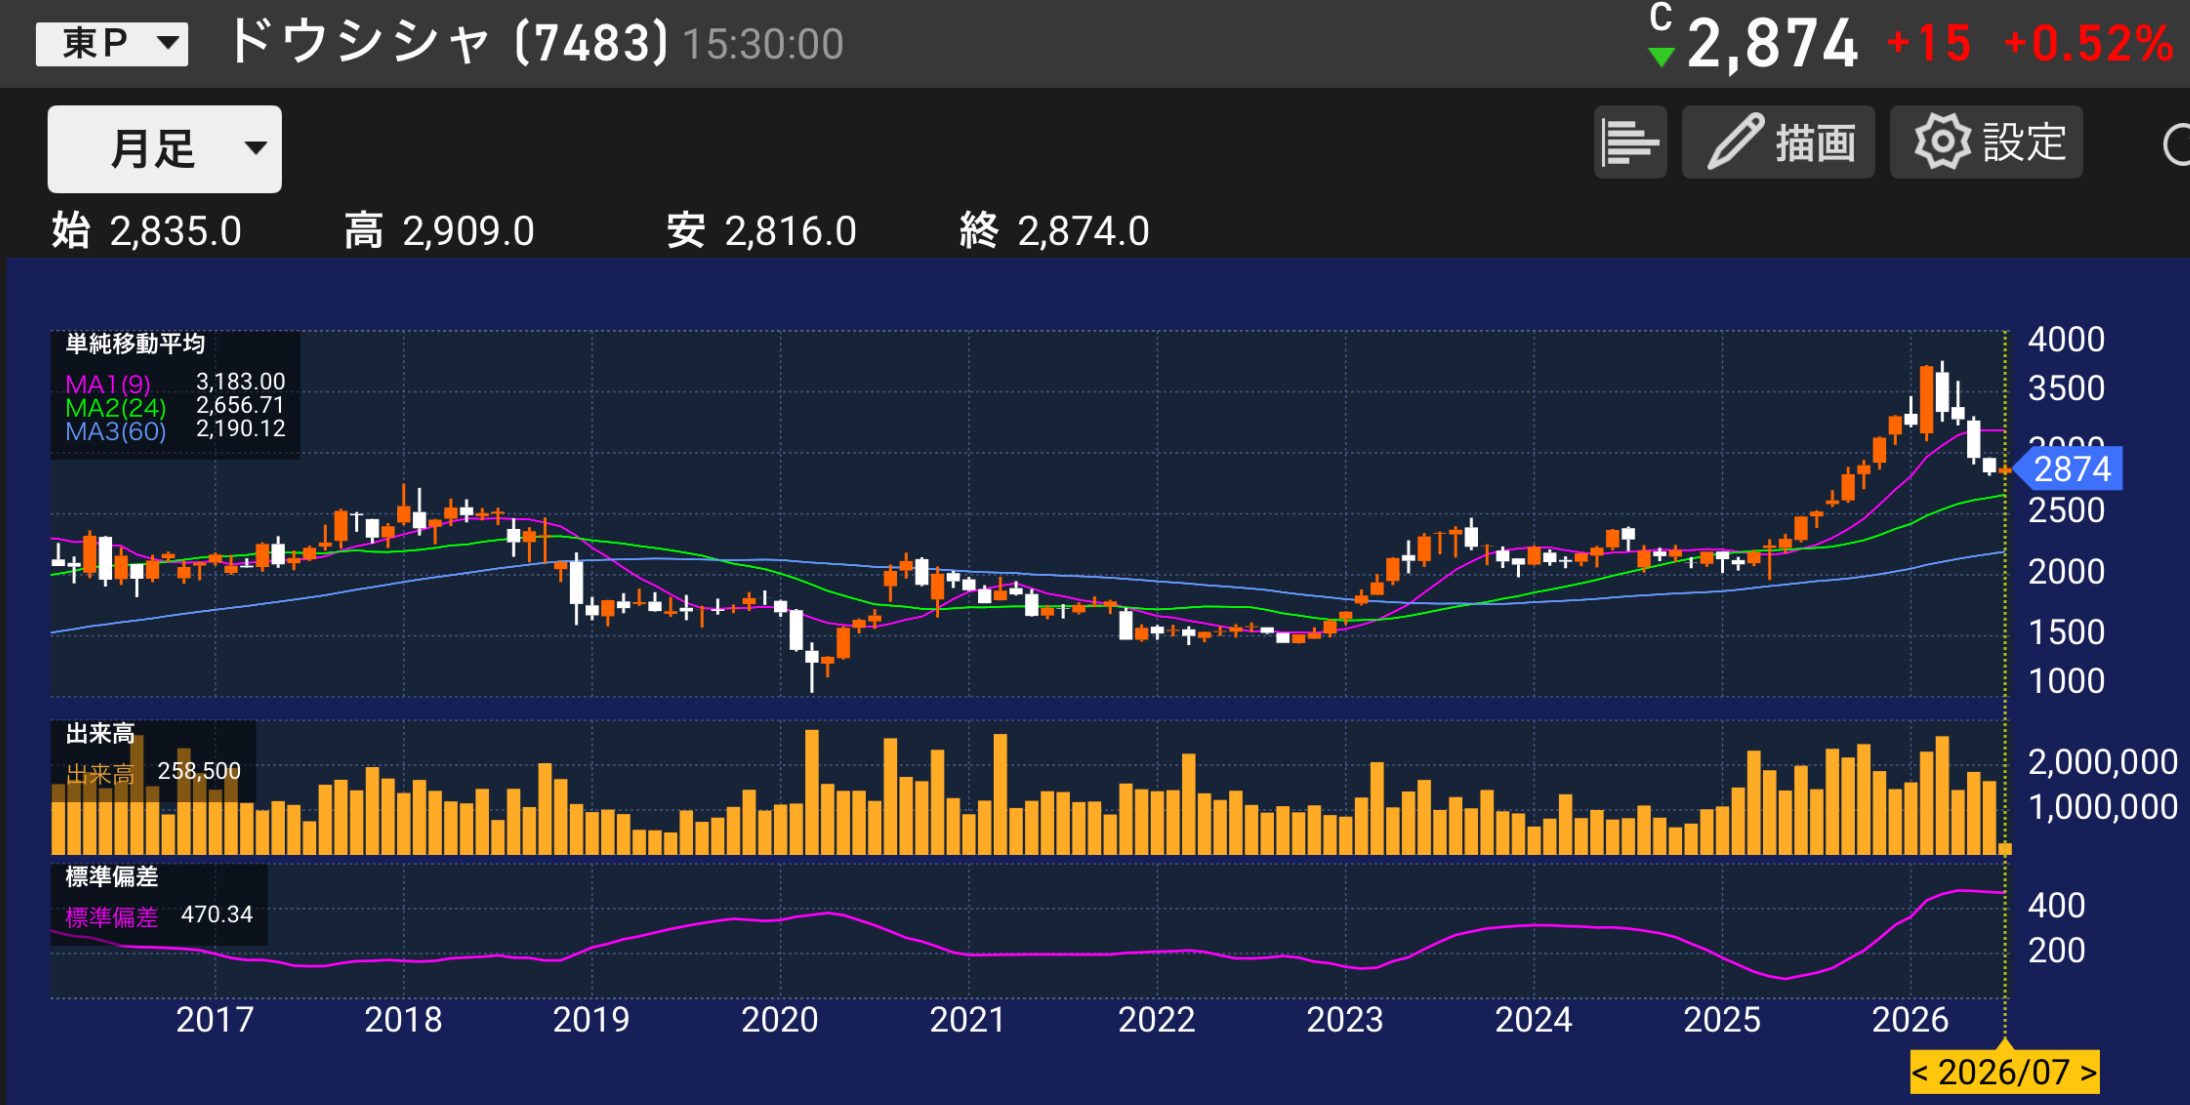Open the 描画 drawing tools
The width and height of the screenshot is (2190, 1105).
[1778, 142]
